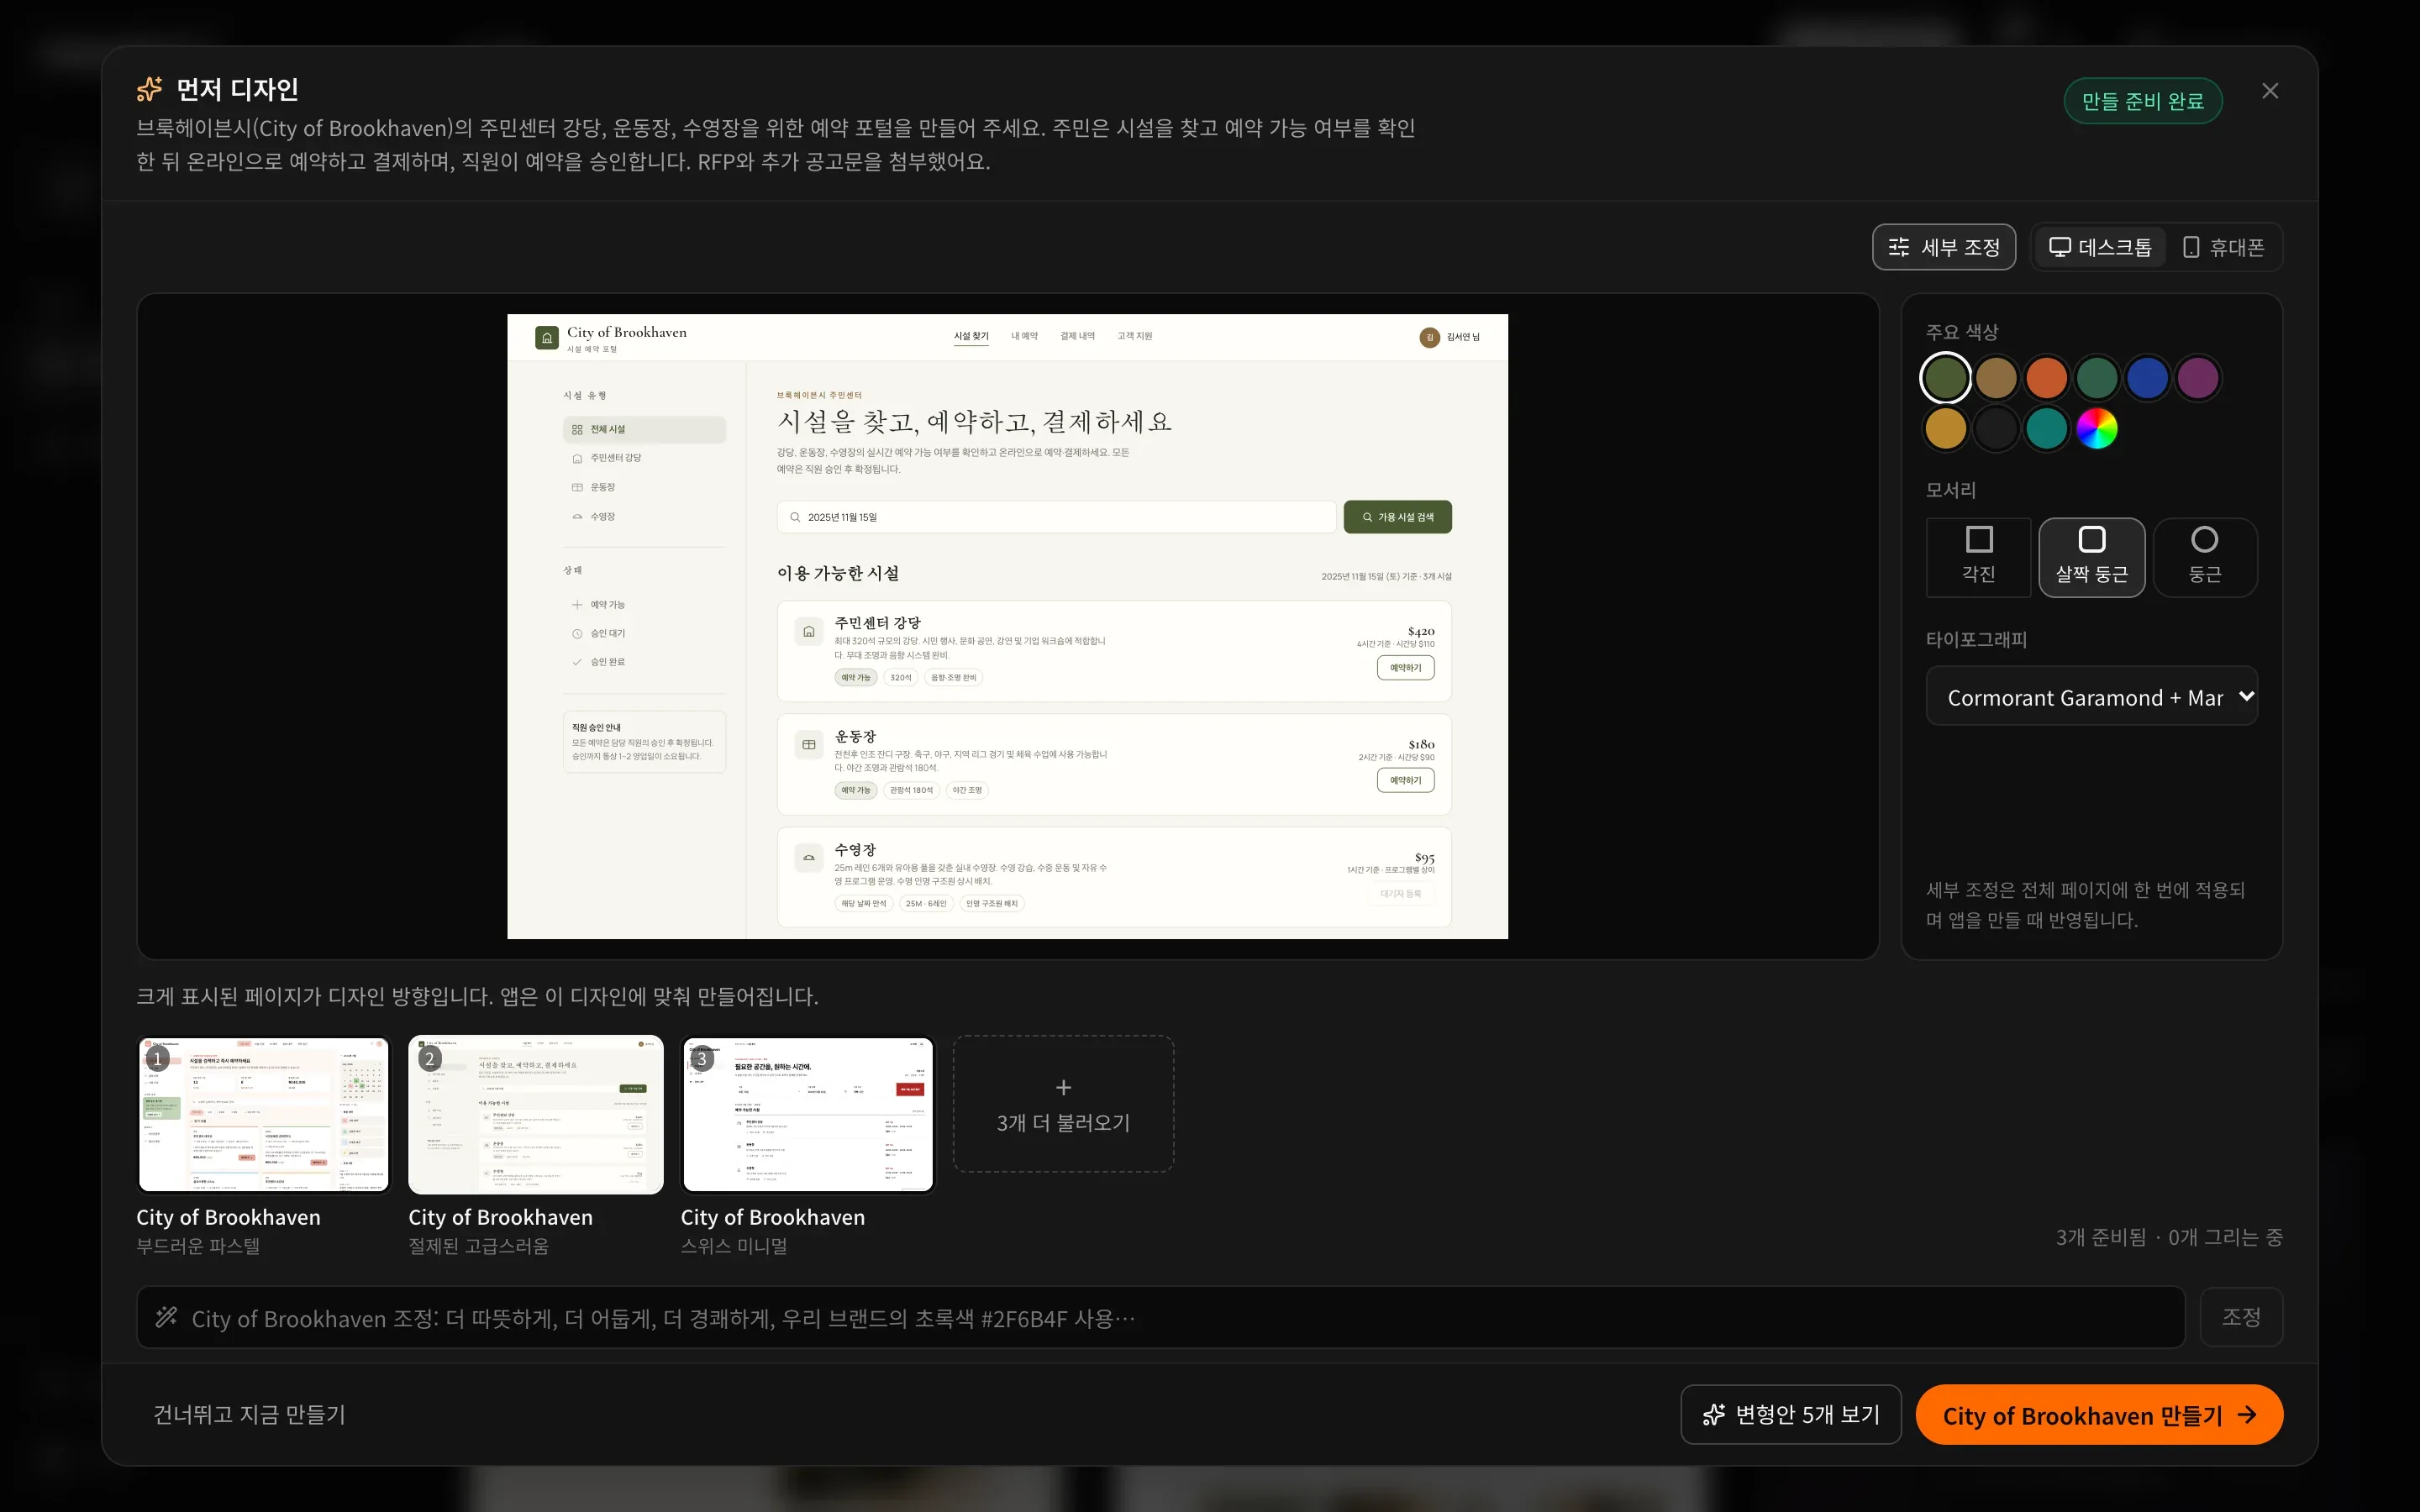This screenshot has height=1512, width=2420.
Task: Click the 조정 adjust button
Action: pyautogui.click(x=2241, y=1318)
